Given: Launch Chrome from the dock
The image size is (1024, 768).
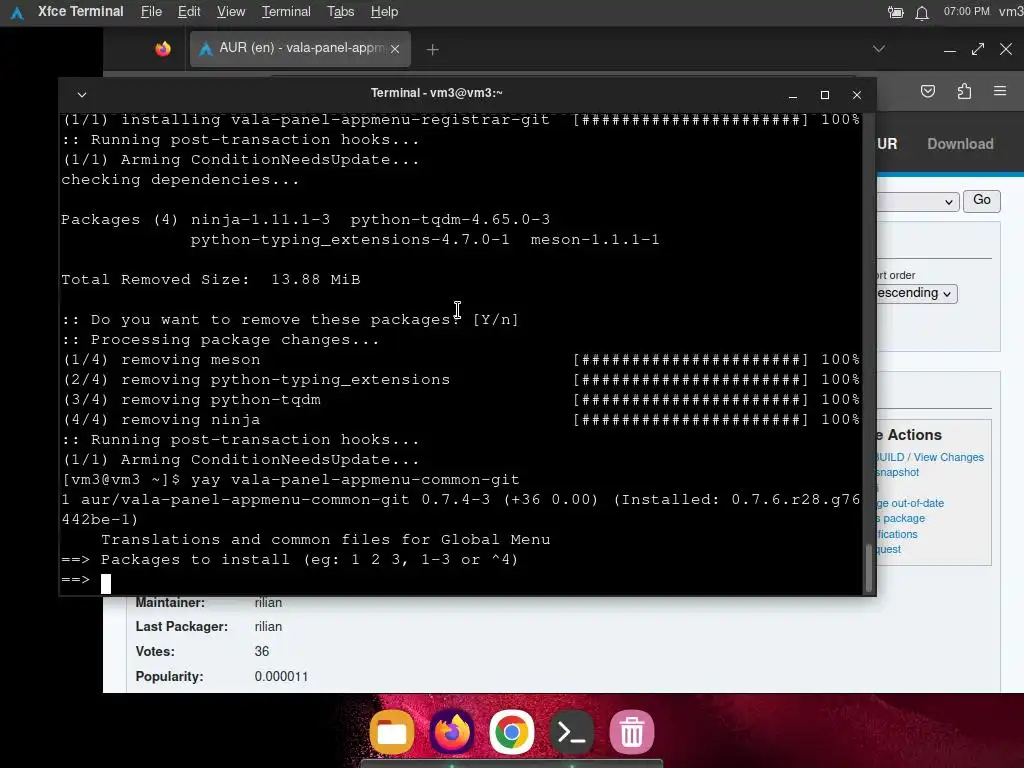Looking at the screenshot, I should pos(511,732).
